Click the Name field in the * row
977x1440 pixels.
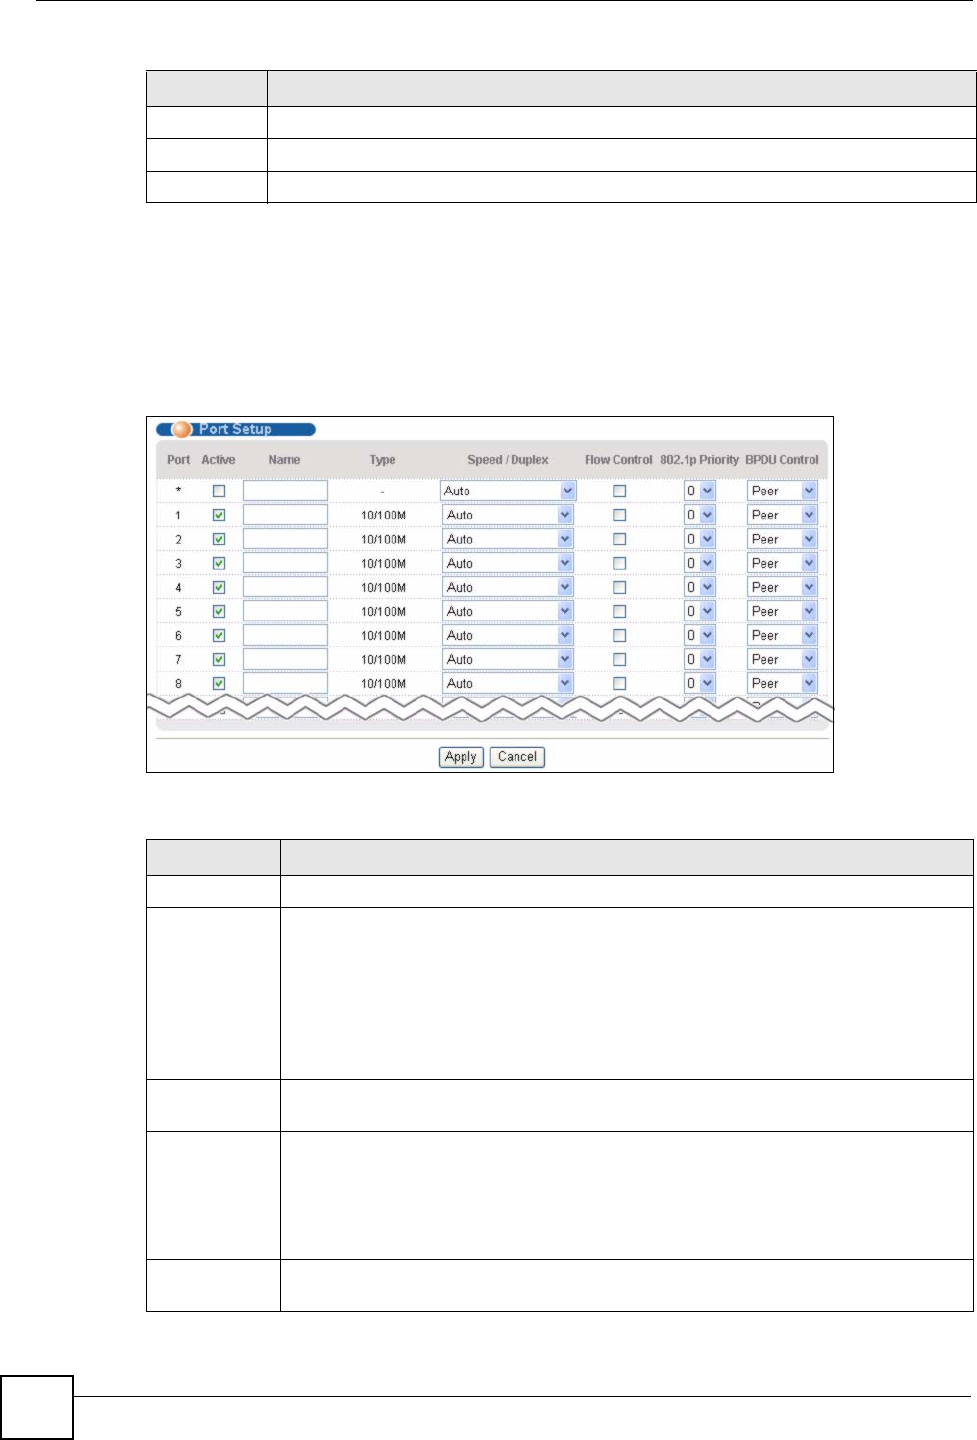[285, 491]
